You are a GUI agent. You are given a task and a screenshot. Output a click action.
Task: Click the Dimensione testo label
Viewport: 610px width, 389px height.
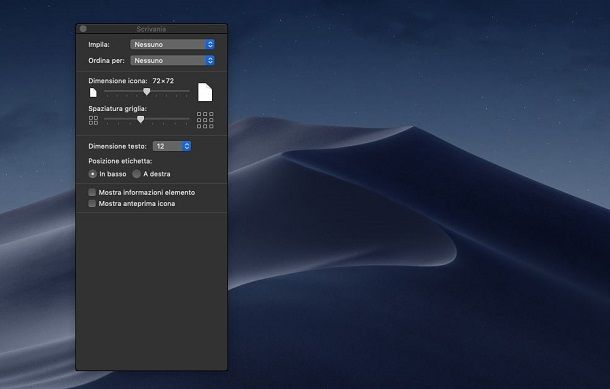tap(117, 147)
